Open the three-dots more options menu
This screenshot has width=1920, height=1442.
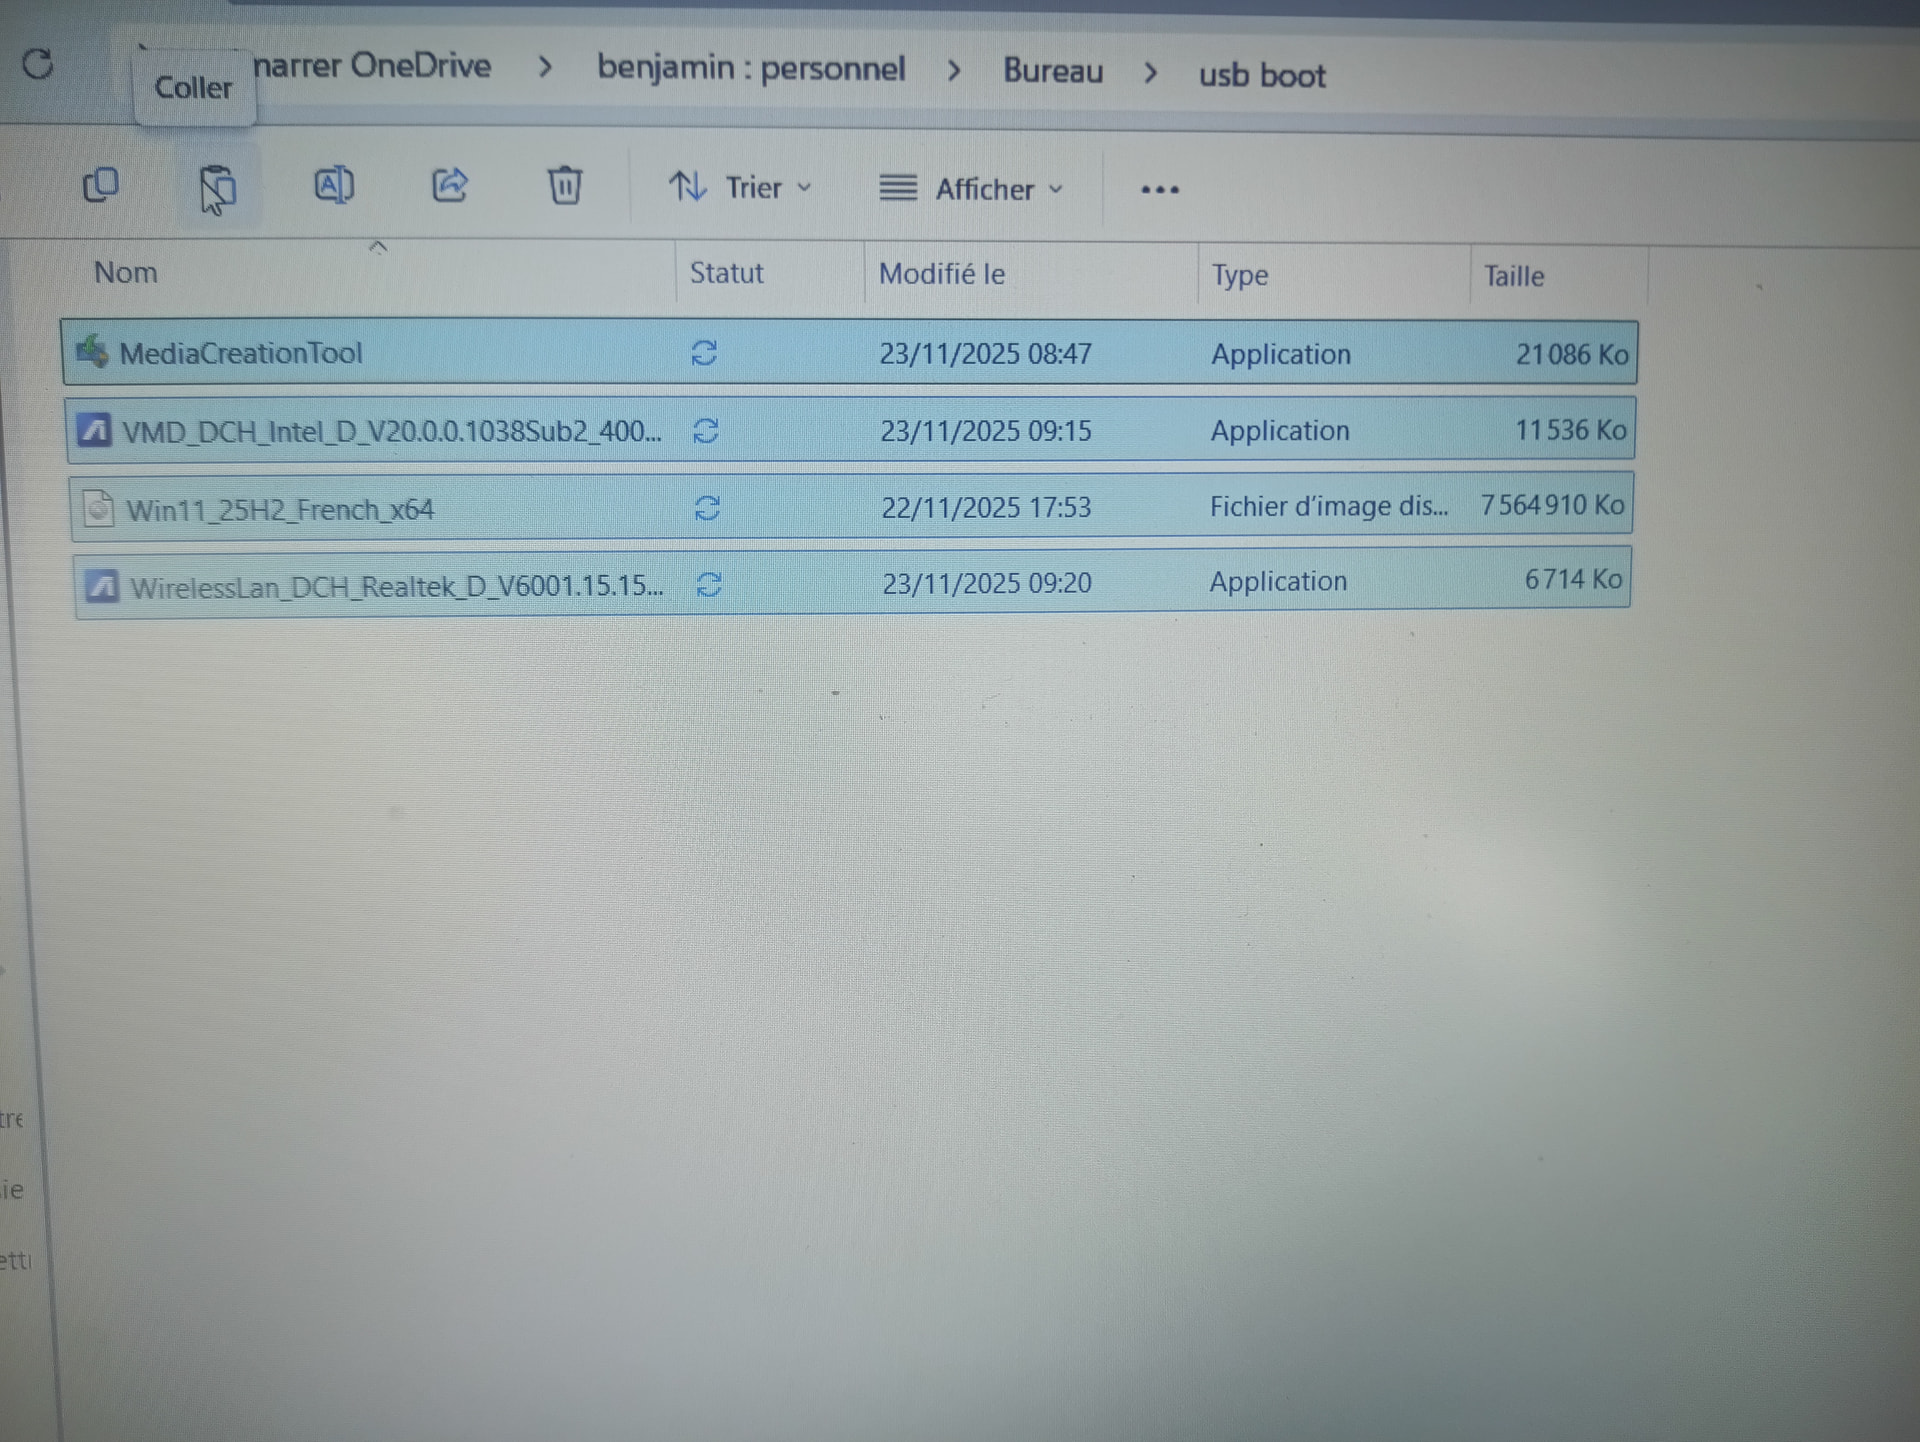point(1160,189)
